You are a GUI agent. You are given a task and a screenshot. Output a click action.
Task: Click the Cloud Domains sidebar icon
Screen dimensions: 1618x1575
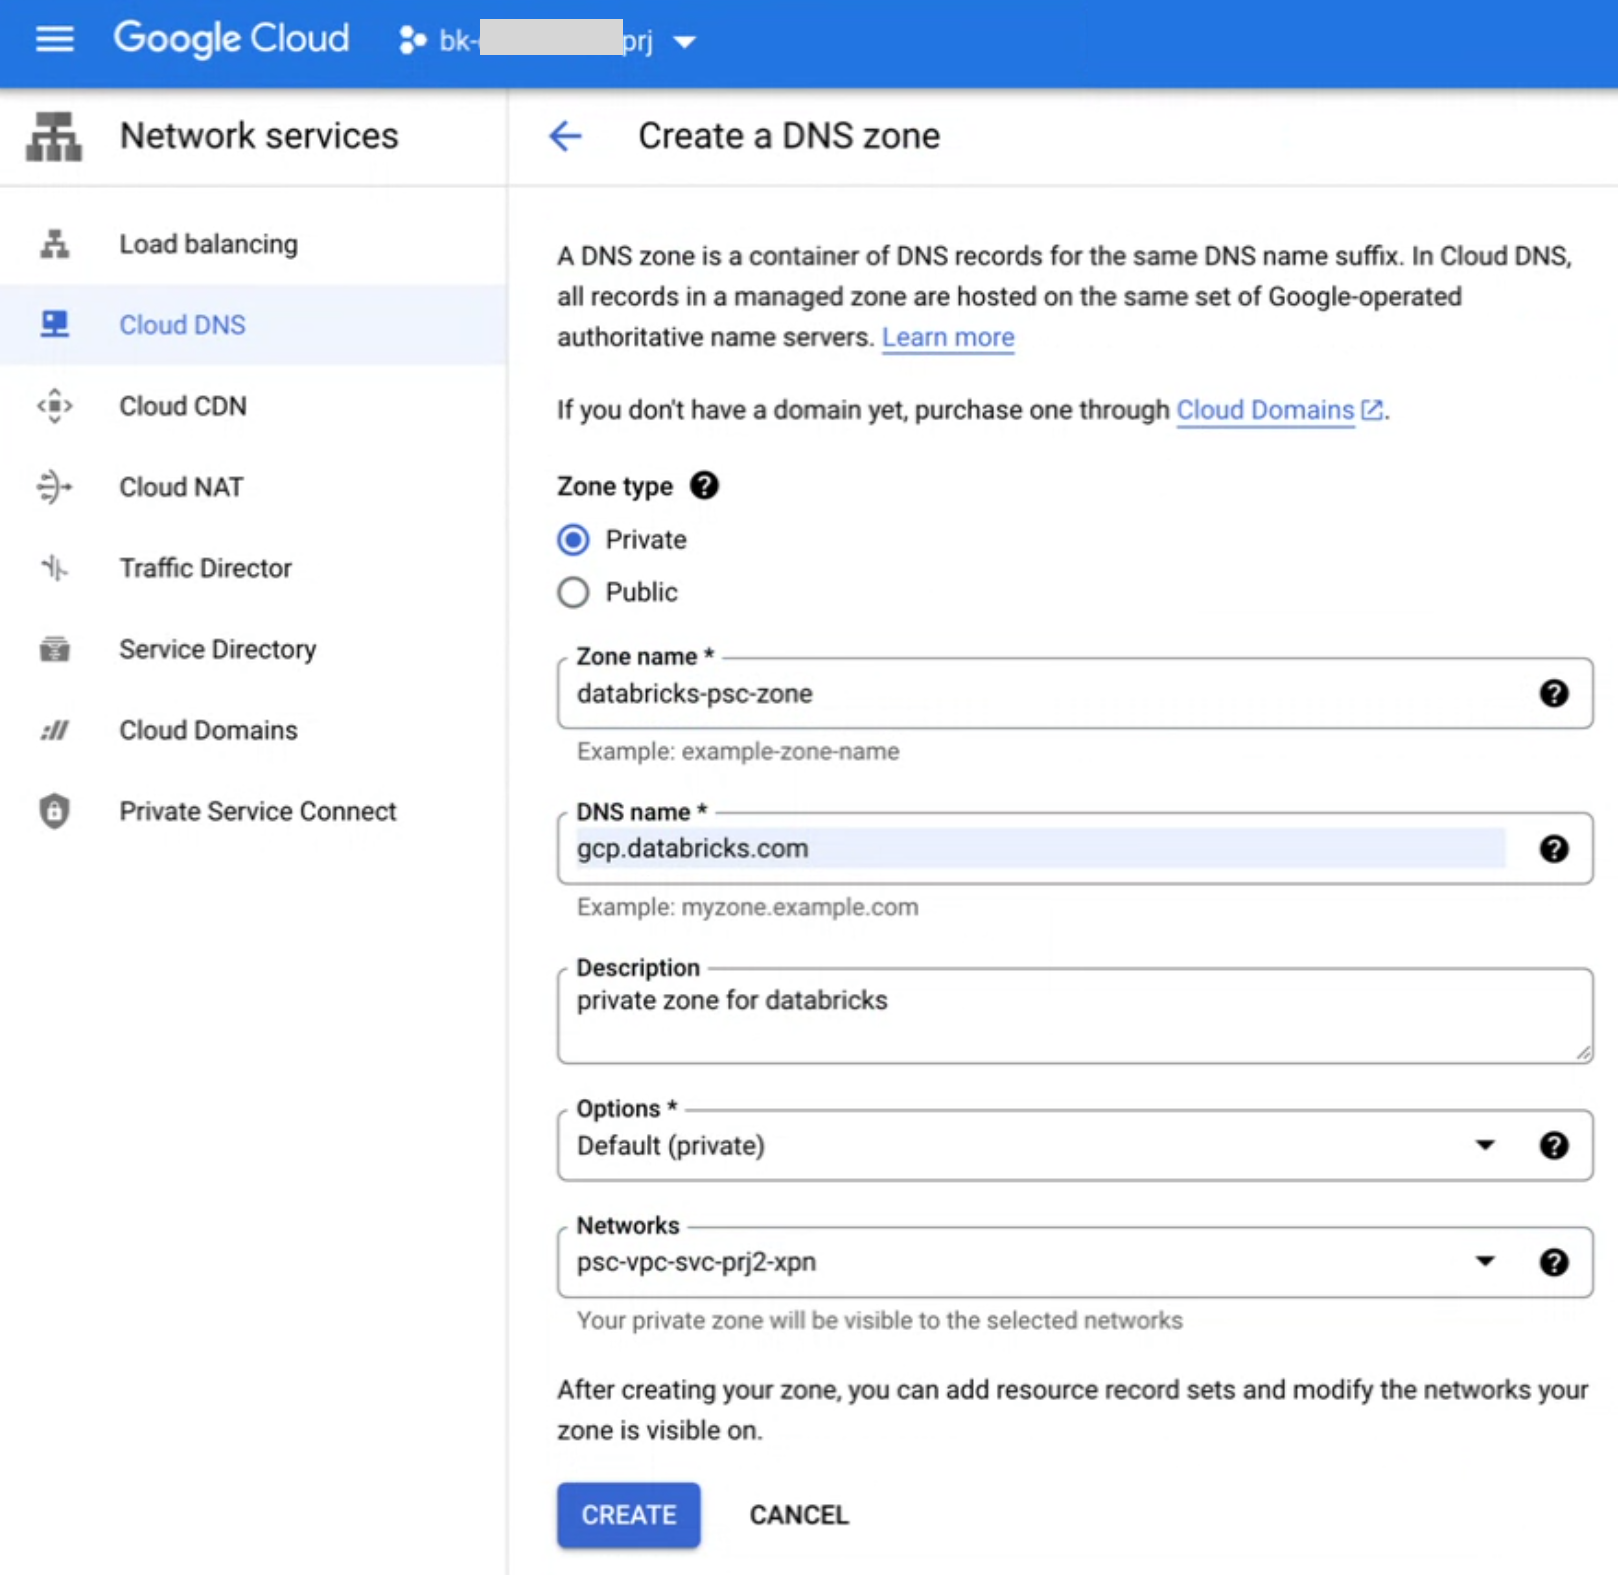tap(55, 730)
